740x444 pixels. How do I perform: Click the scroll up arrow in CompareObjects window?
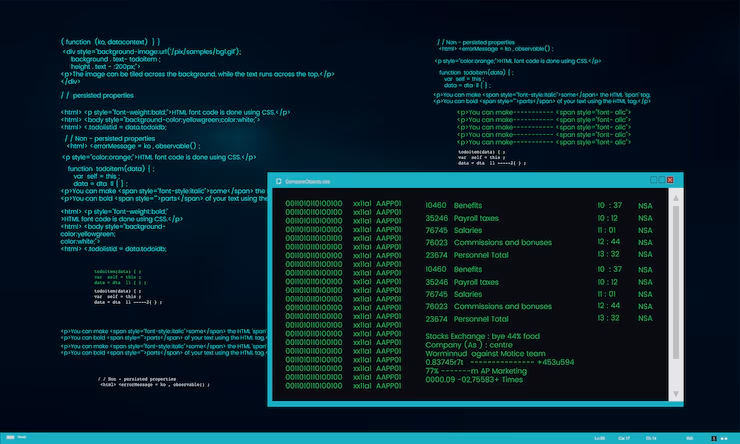[676, 198]
